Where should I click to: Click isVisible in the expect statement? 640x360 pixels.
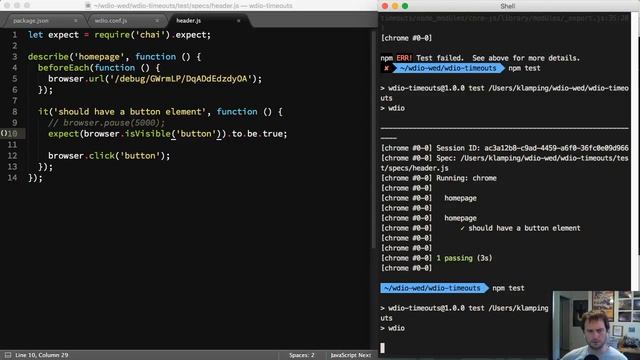[148, 134]
